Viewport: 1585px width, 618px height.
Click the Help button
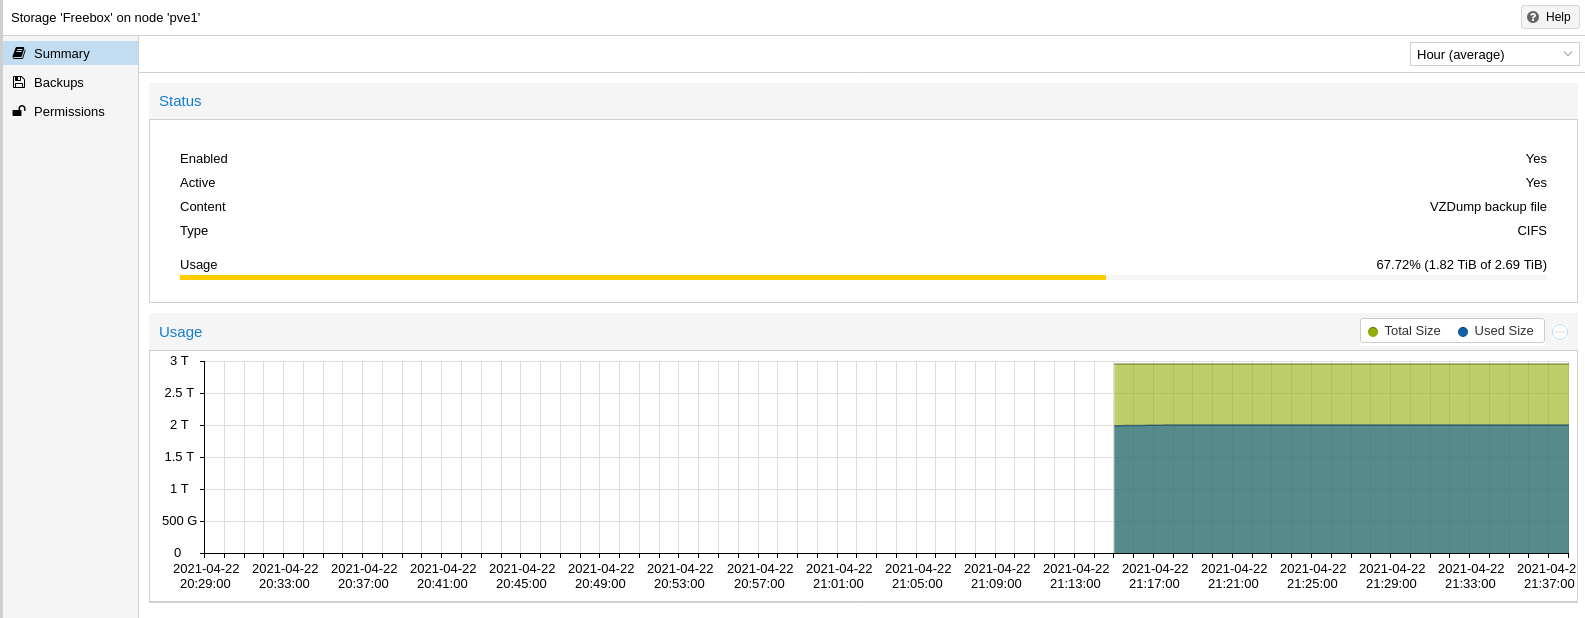pos(1550,17)
